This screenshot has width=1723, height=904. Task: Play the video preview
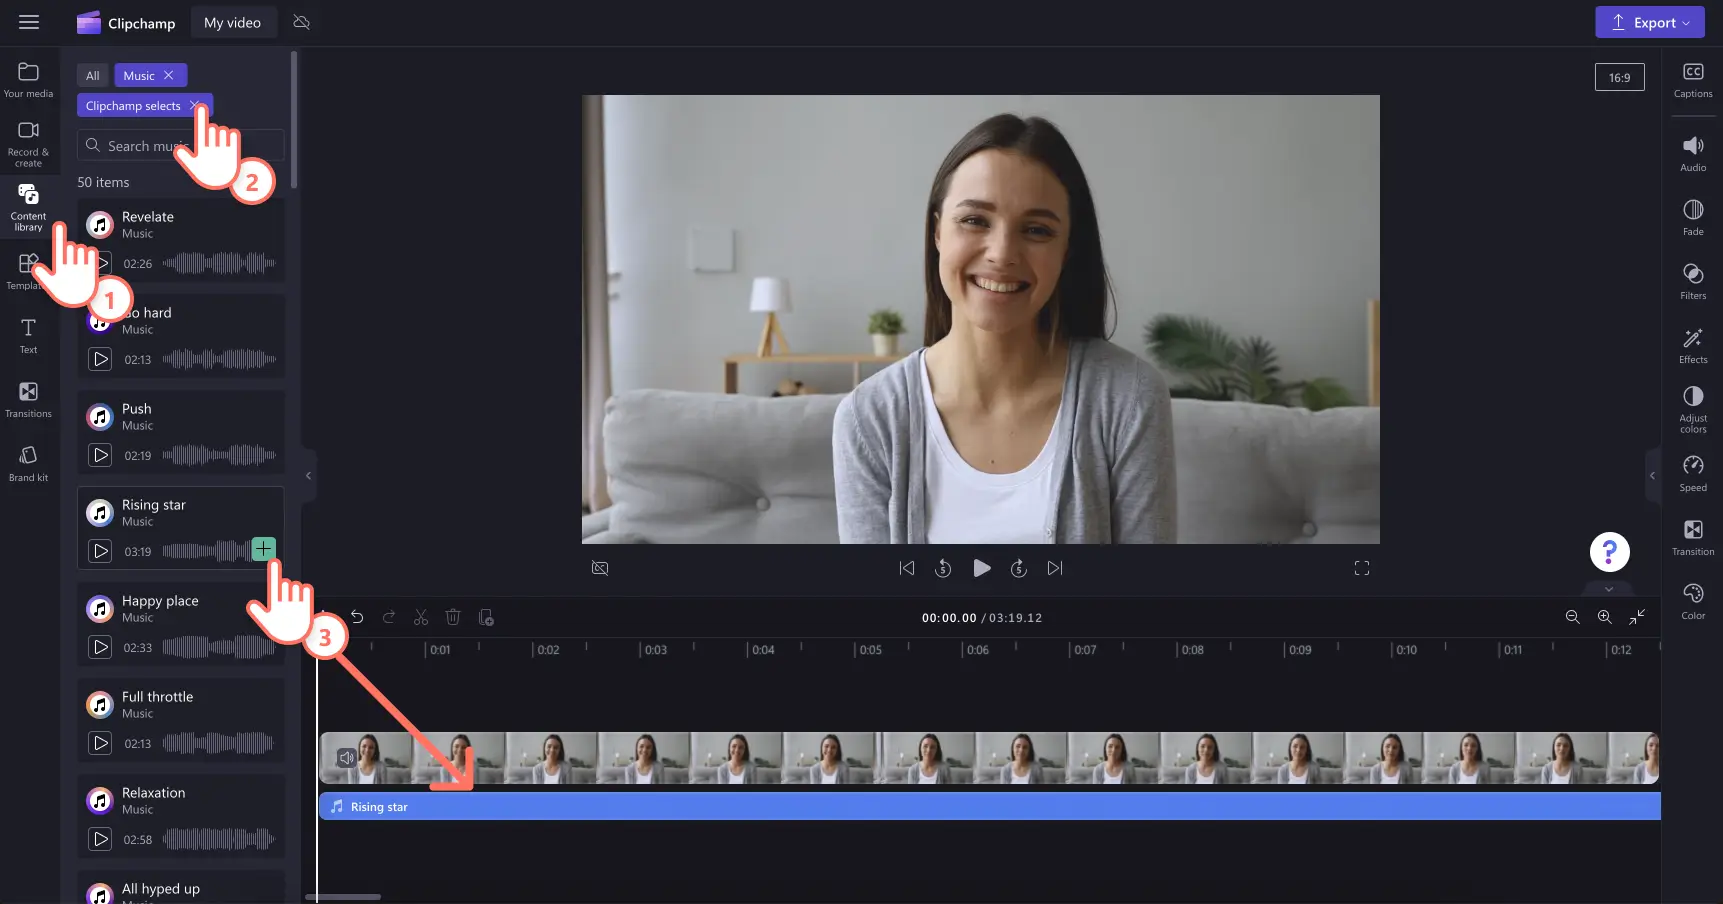click(x=982, y=568)
